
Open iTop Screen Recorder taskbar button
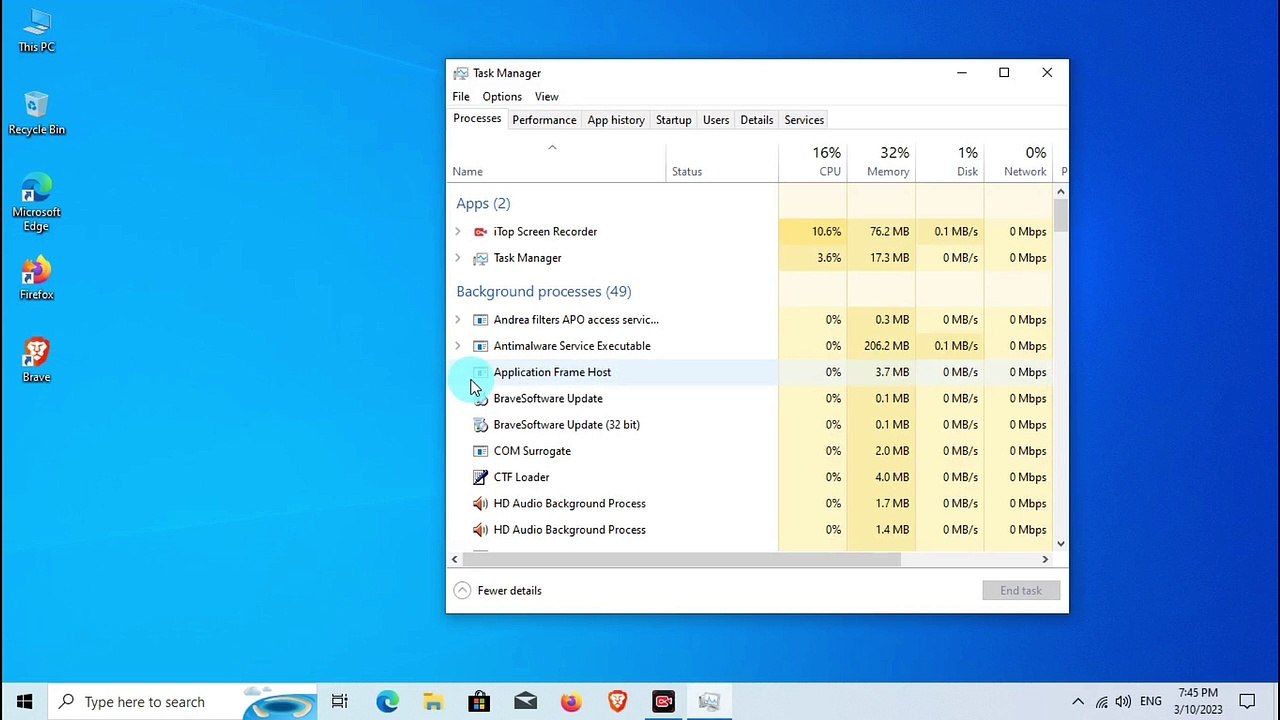pyautogui.click(x=664, y=702)
